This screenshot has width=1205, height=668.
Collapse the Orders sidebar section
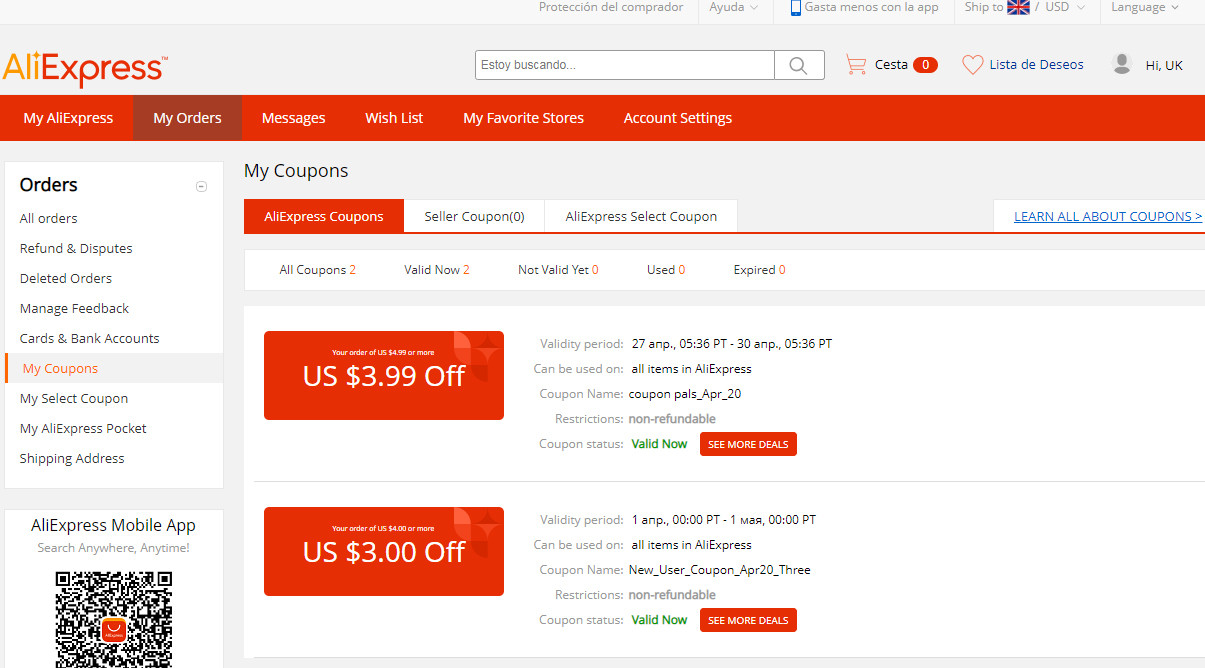(x=201, y=186)
